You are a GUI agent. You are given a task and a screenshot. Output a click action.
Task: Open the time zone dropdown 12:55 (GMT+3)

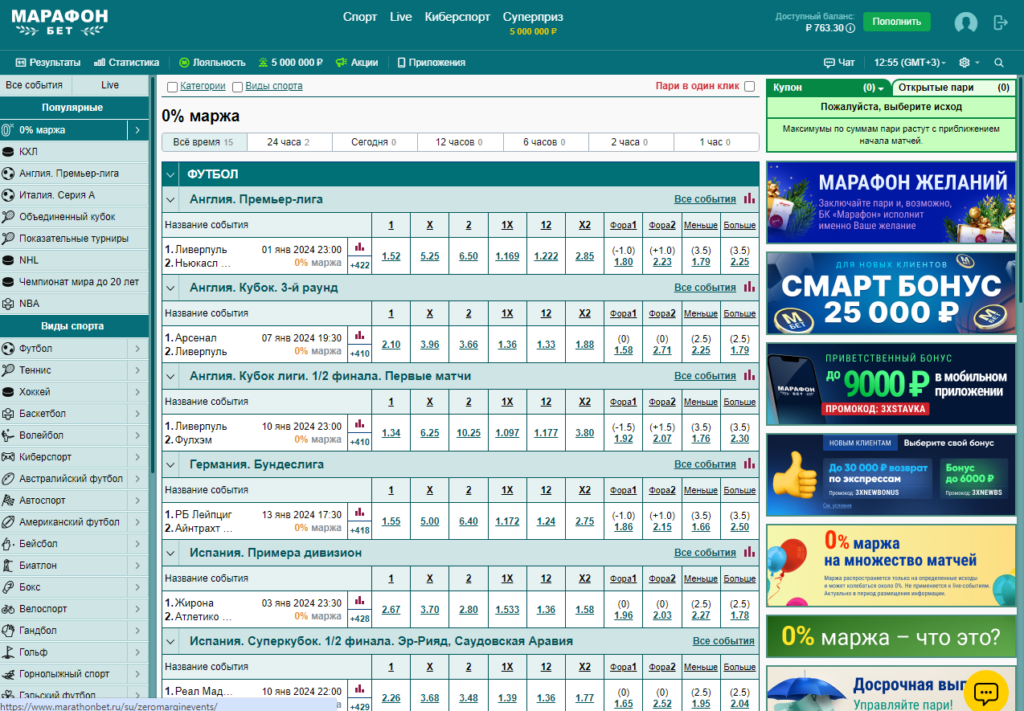click(x=910, y=63)
